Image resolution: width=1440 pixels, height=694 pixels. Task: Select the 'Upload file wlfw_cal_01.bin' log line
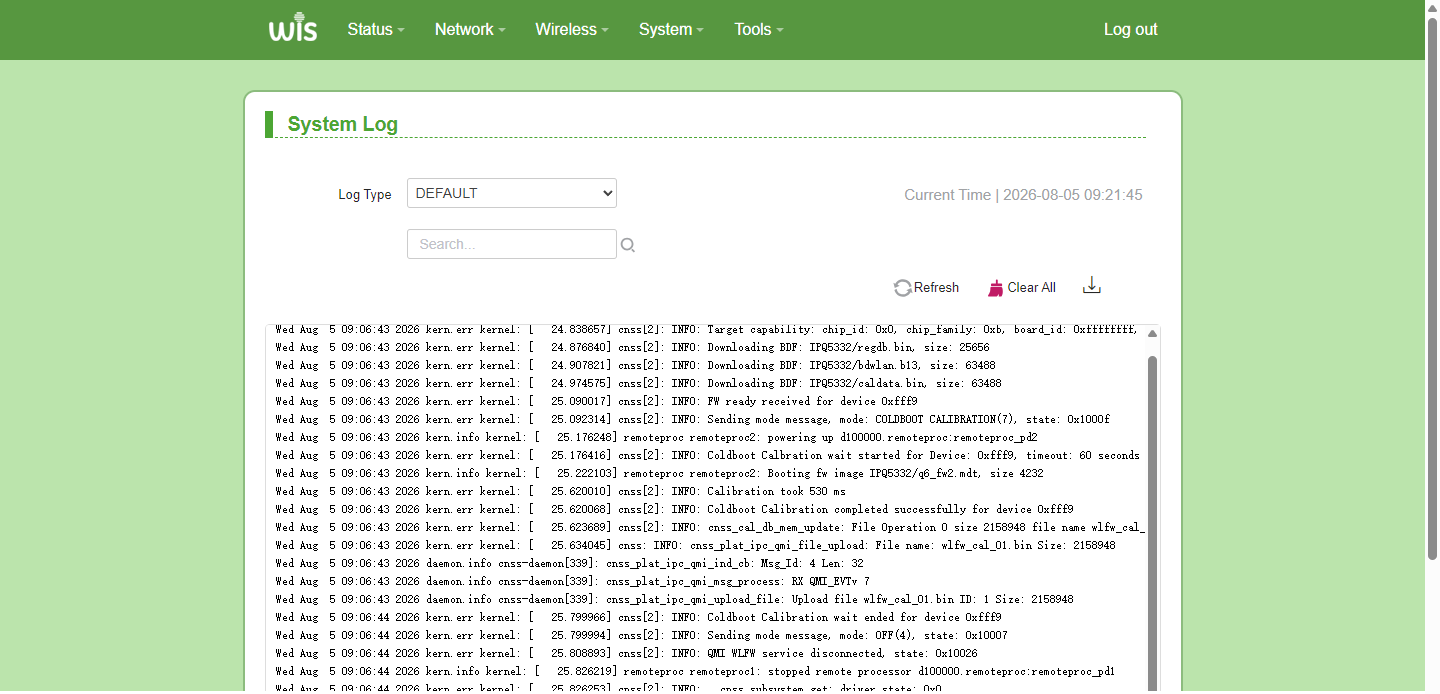click(674, 599)
